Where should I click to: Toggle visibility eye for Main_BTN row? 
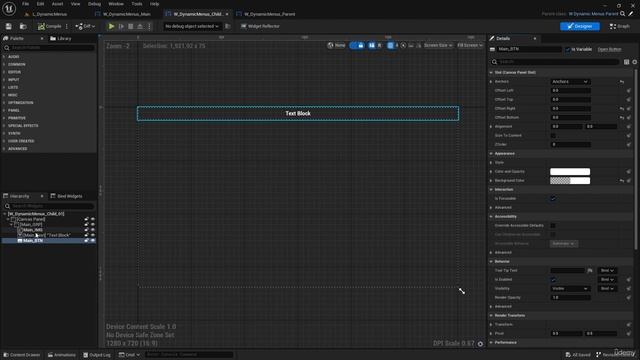click(x=93, y=241)
